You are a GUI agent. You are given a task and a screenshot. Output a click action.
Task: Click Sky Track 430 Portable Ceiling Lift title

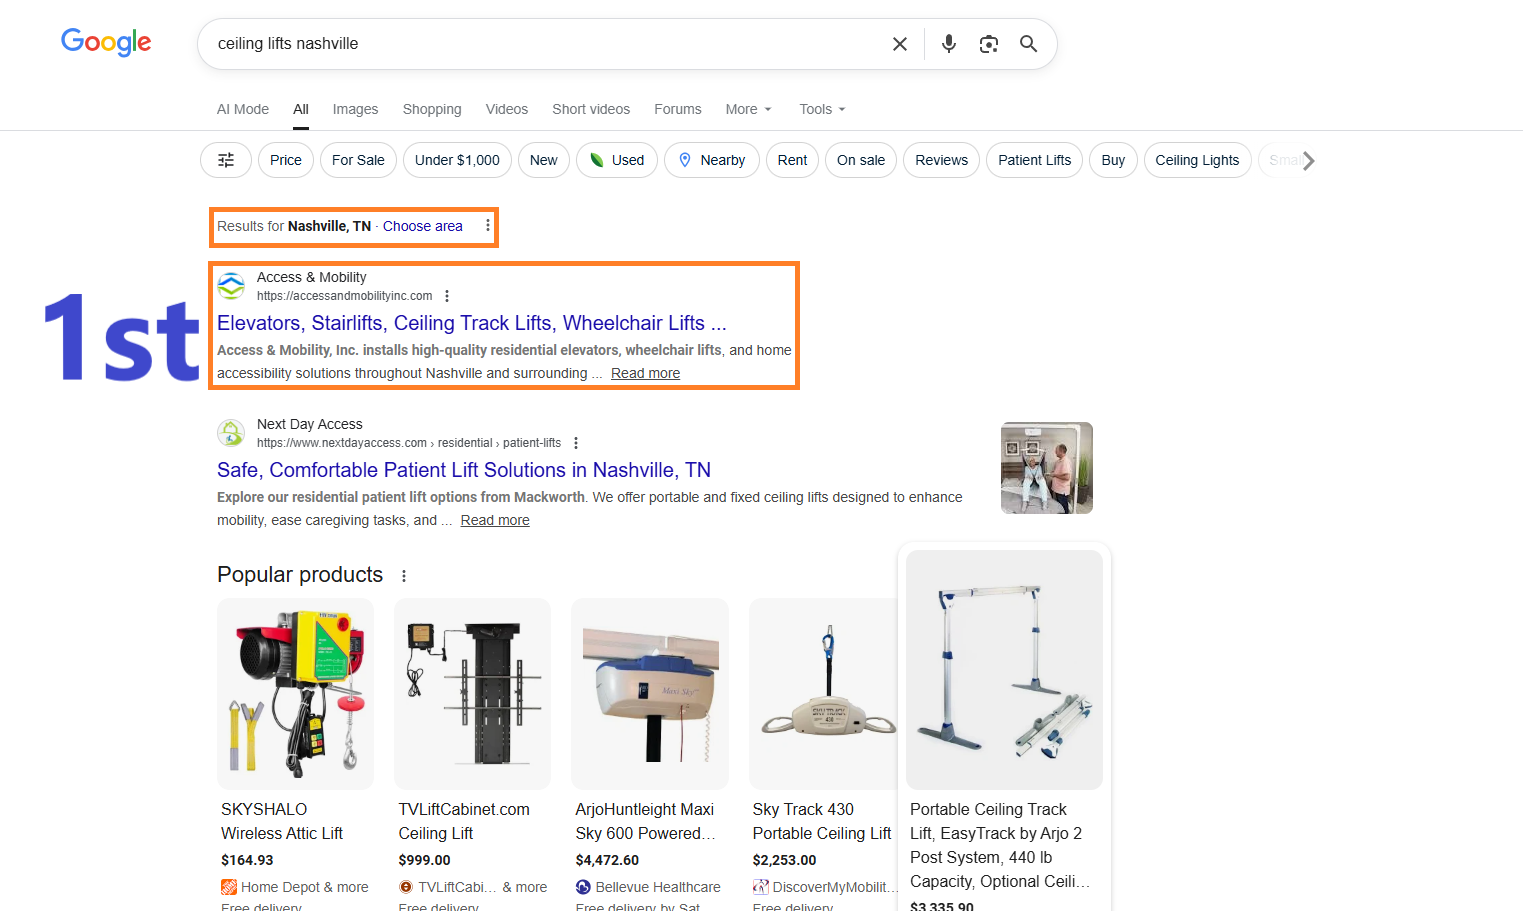(822, 821)
